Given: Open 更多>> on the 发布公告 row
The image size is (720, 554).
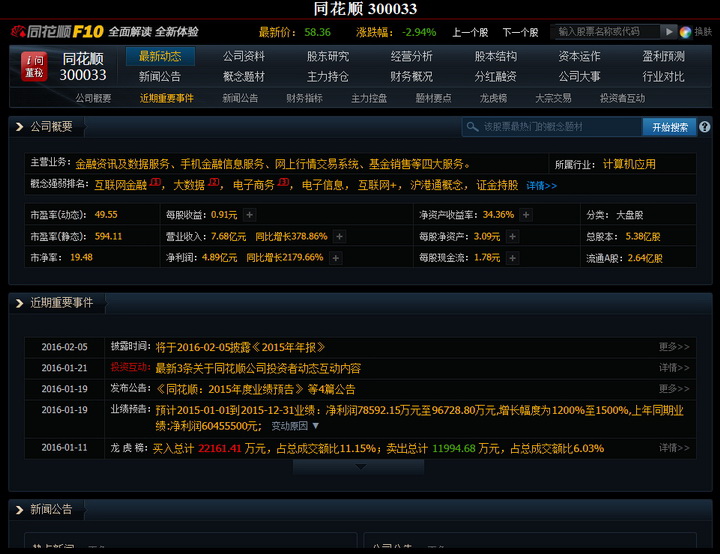Looking at the screenshot, I should (x=674, y=389).
